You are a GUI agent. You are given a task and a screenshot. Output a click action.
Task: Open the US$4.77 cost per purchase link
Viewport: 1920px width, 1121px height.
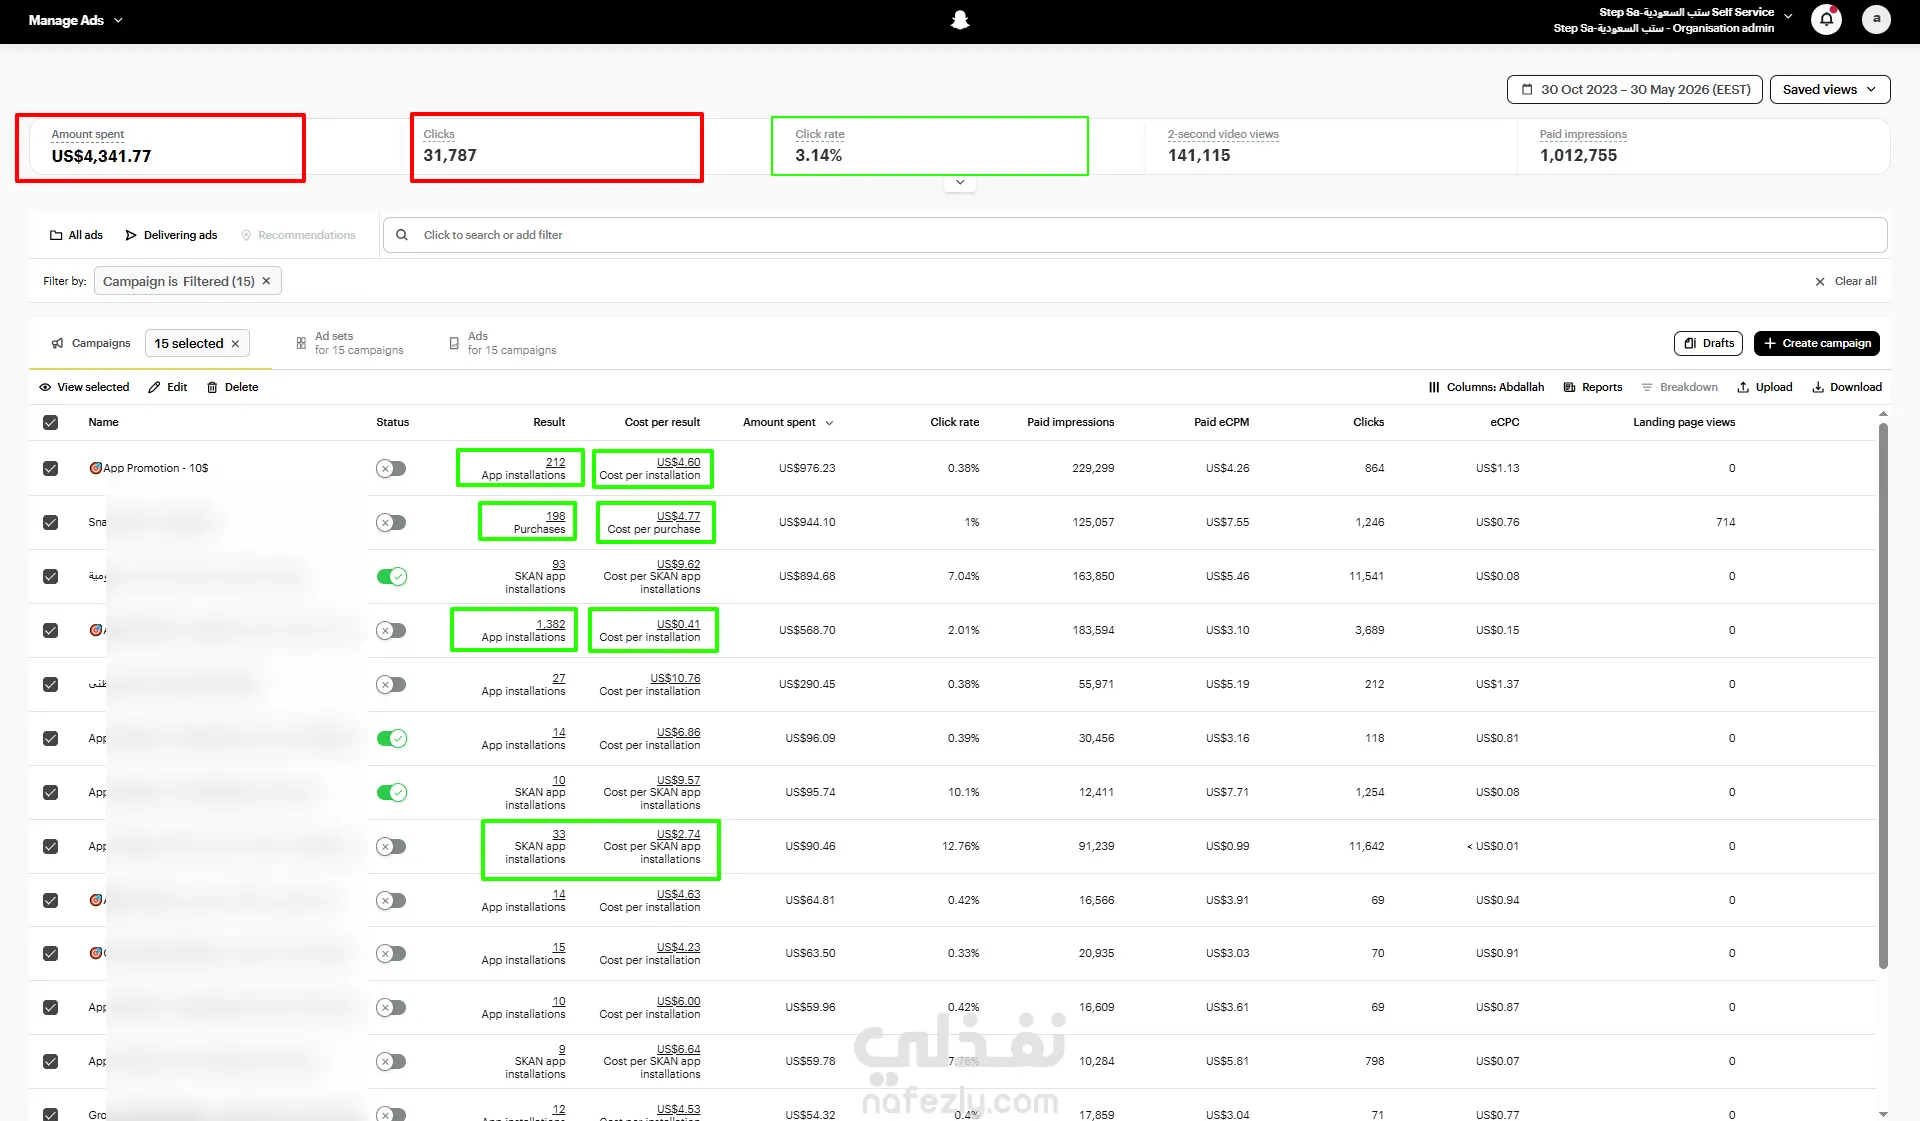pos(678,516)
